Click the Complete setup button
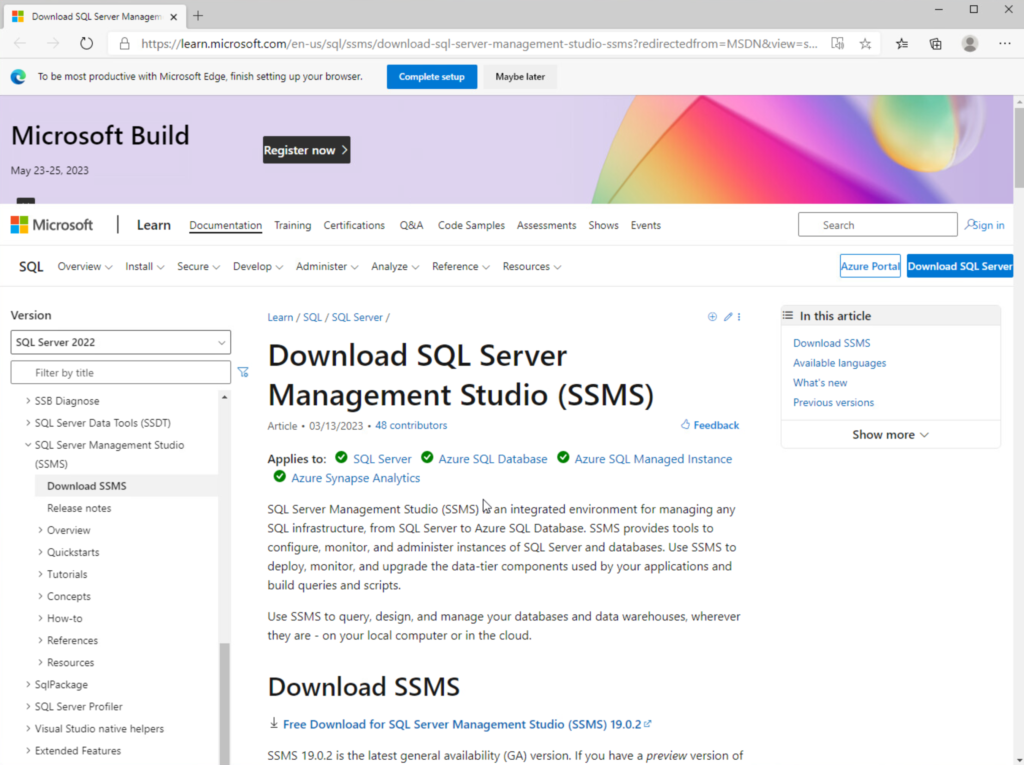Viewport: 1024px width, 765px height. coord(431,77)
